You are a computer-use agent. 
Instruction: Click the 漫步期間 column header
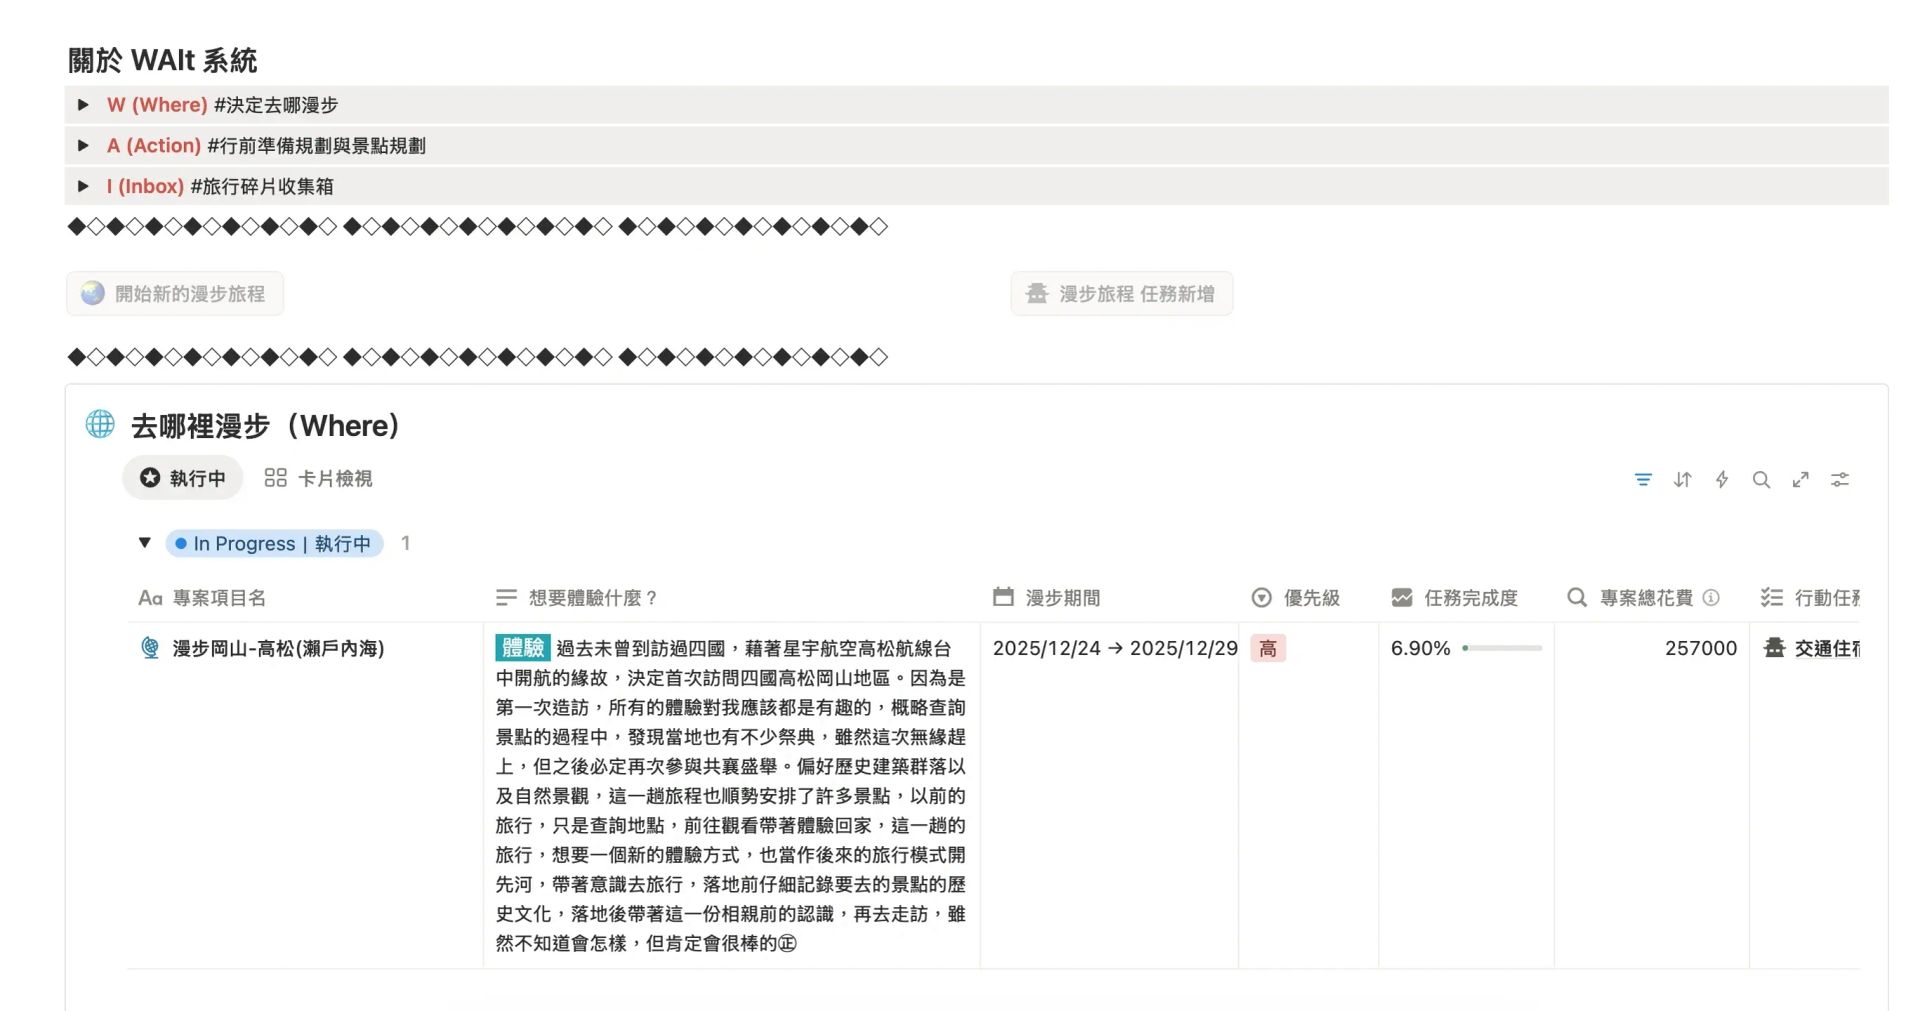tap(1062, 598)
